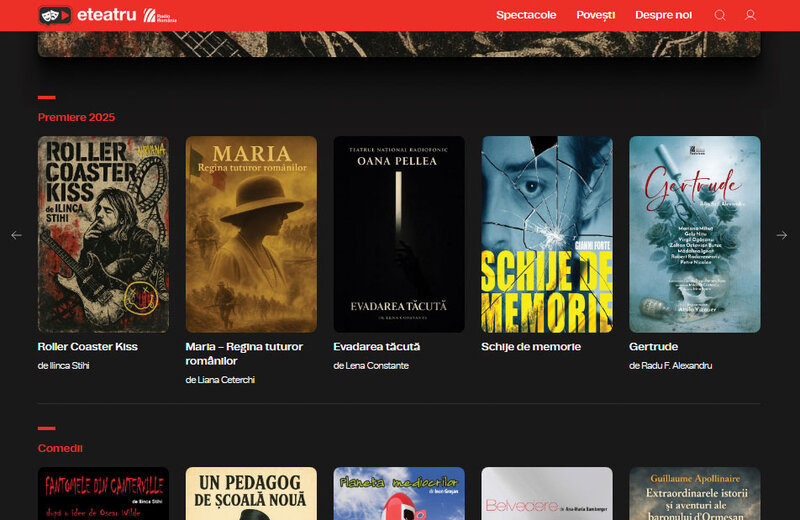Screen dimensions: 800x520
Task: Open the Spectacole menu
Action: click(x=526, y=15)
